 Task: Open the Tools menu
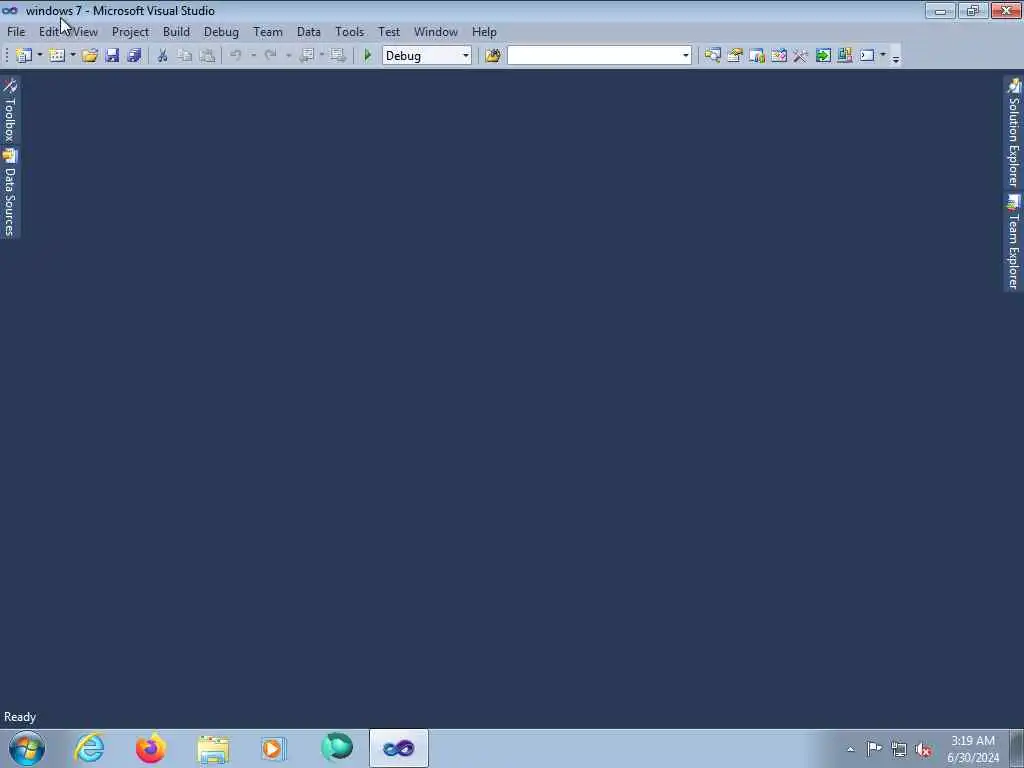349,31
